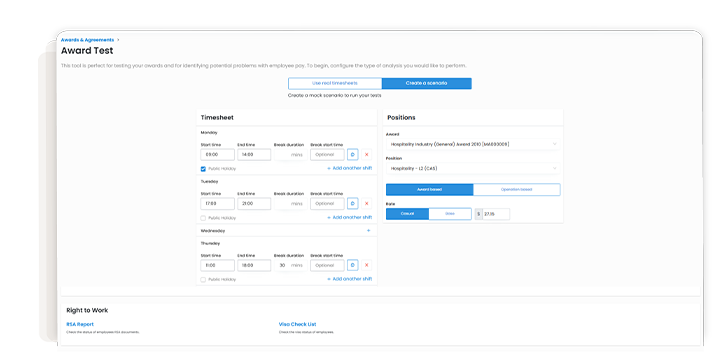The width and height of the screenshot is (720, 363).
Task: Edit Tuesday's break duration field
Action: click(290, 203)
